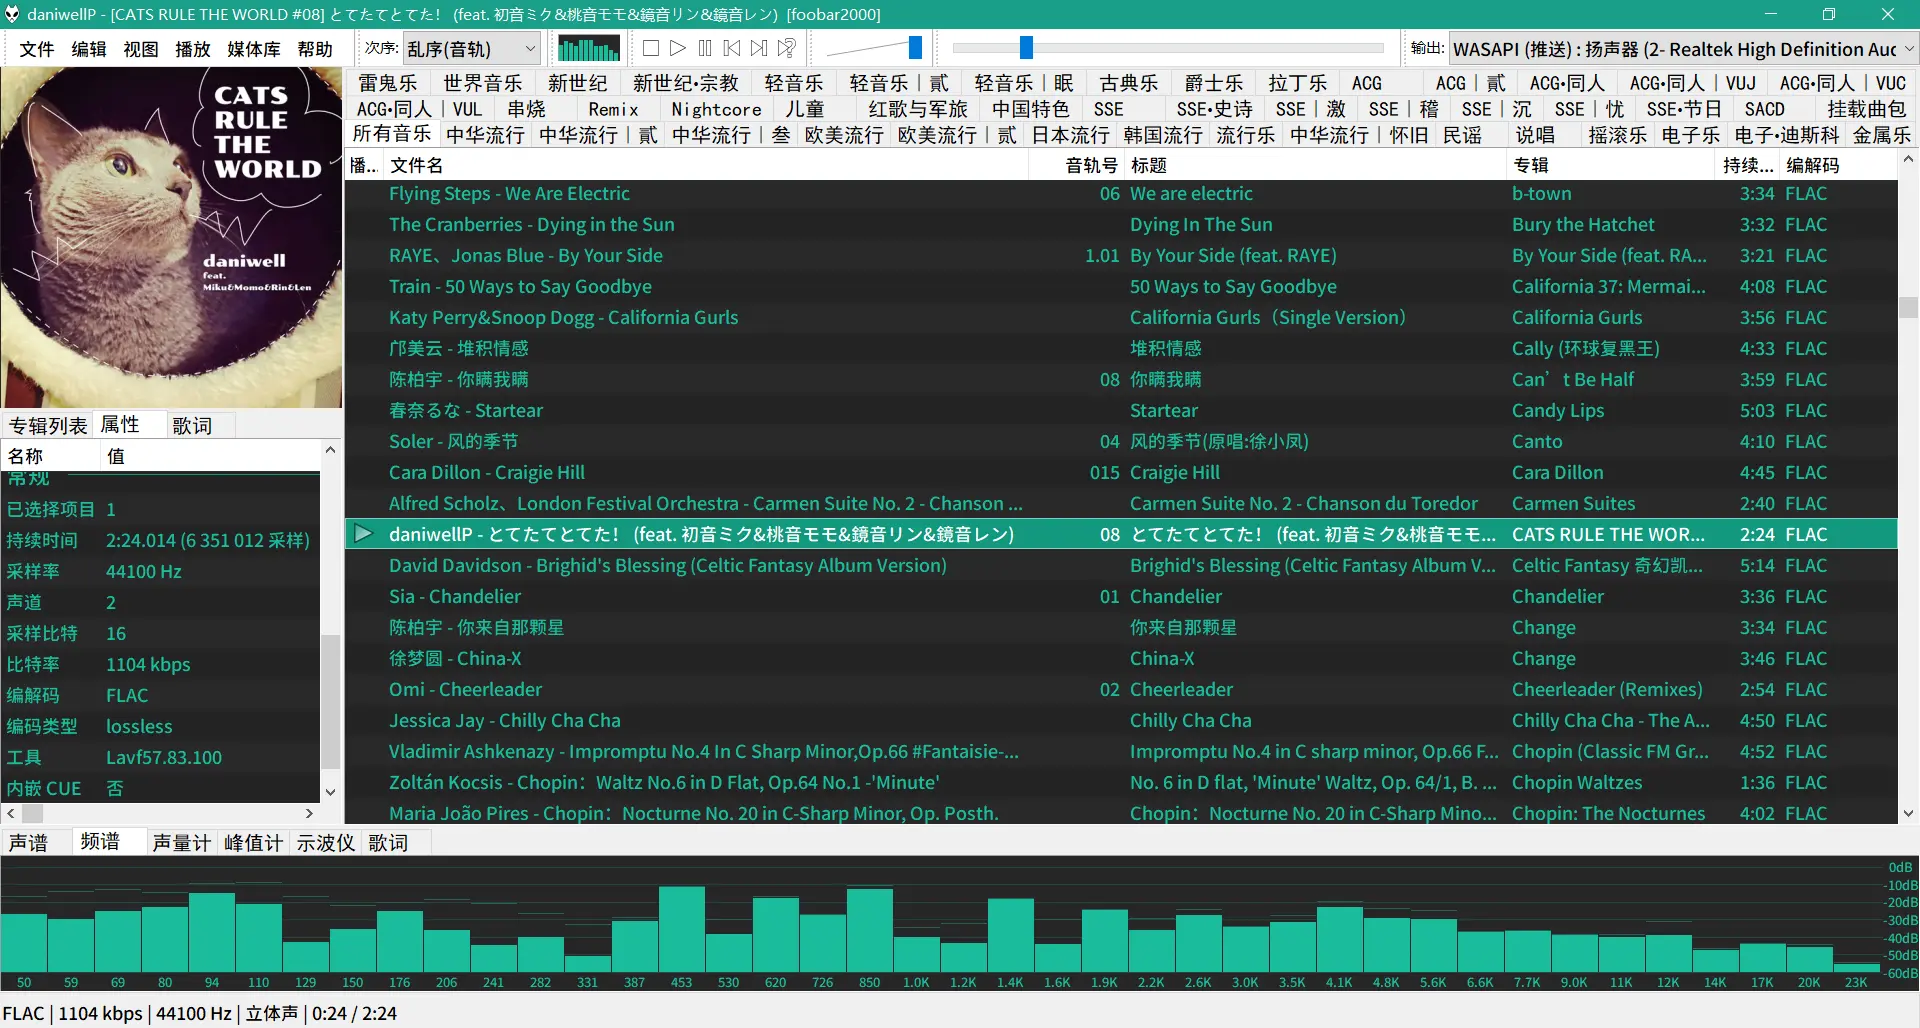Switch to the 红歌与军旅 playlist tab
This screenshot has height=1028, width=1920.
(918, 109)
